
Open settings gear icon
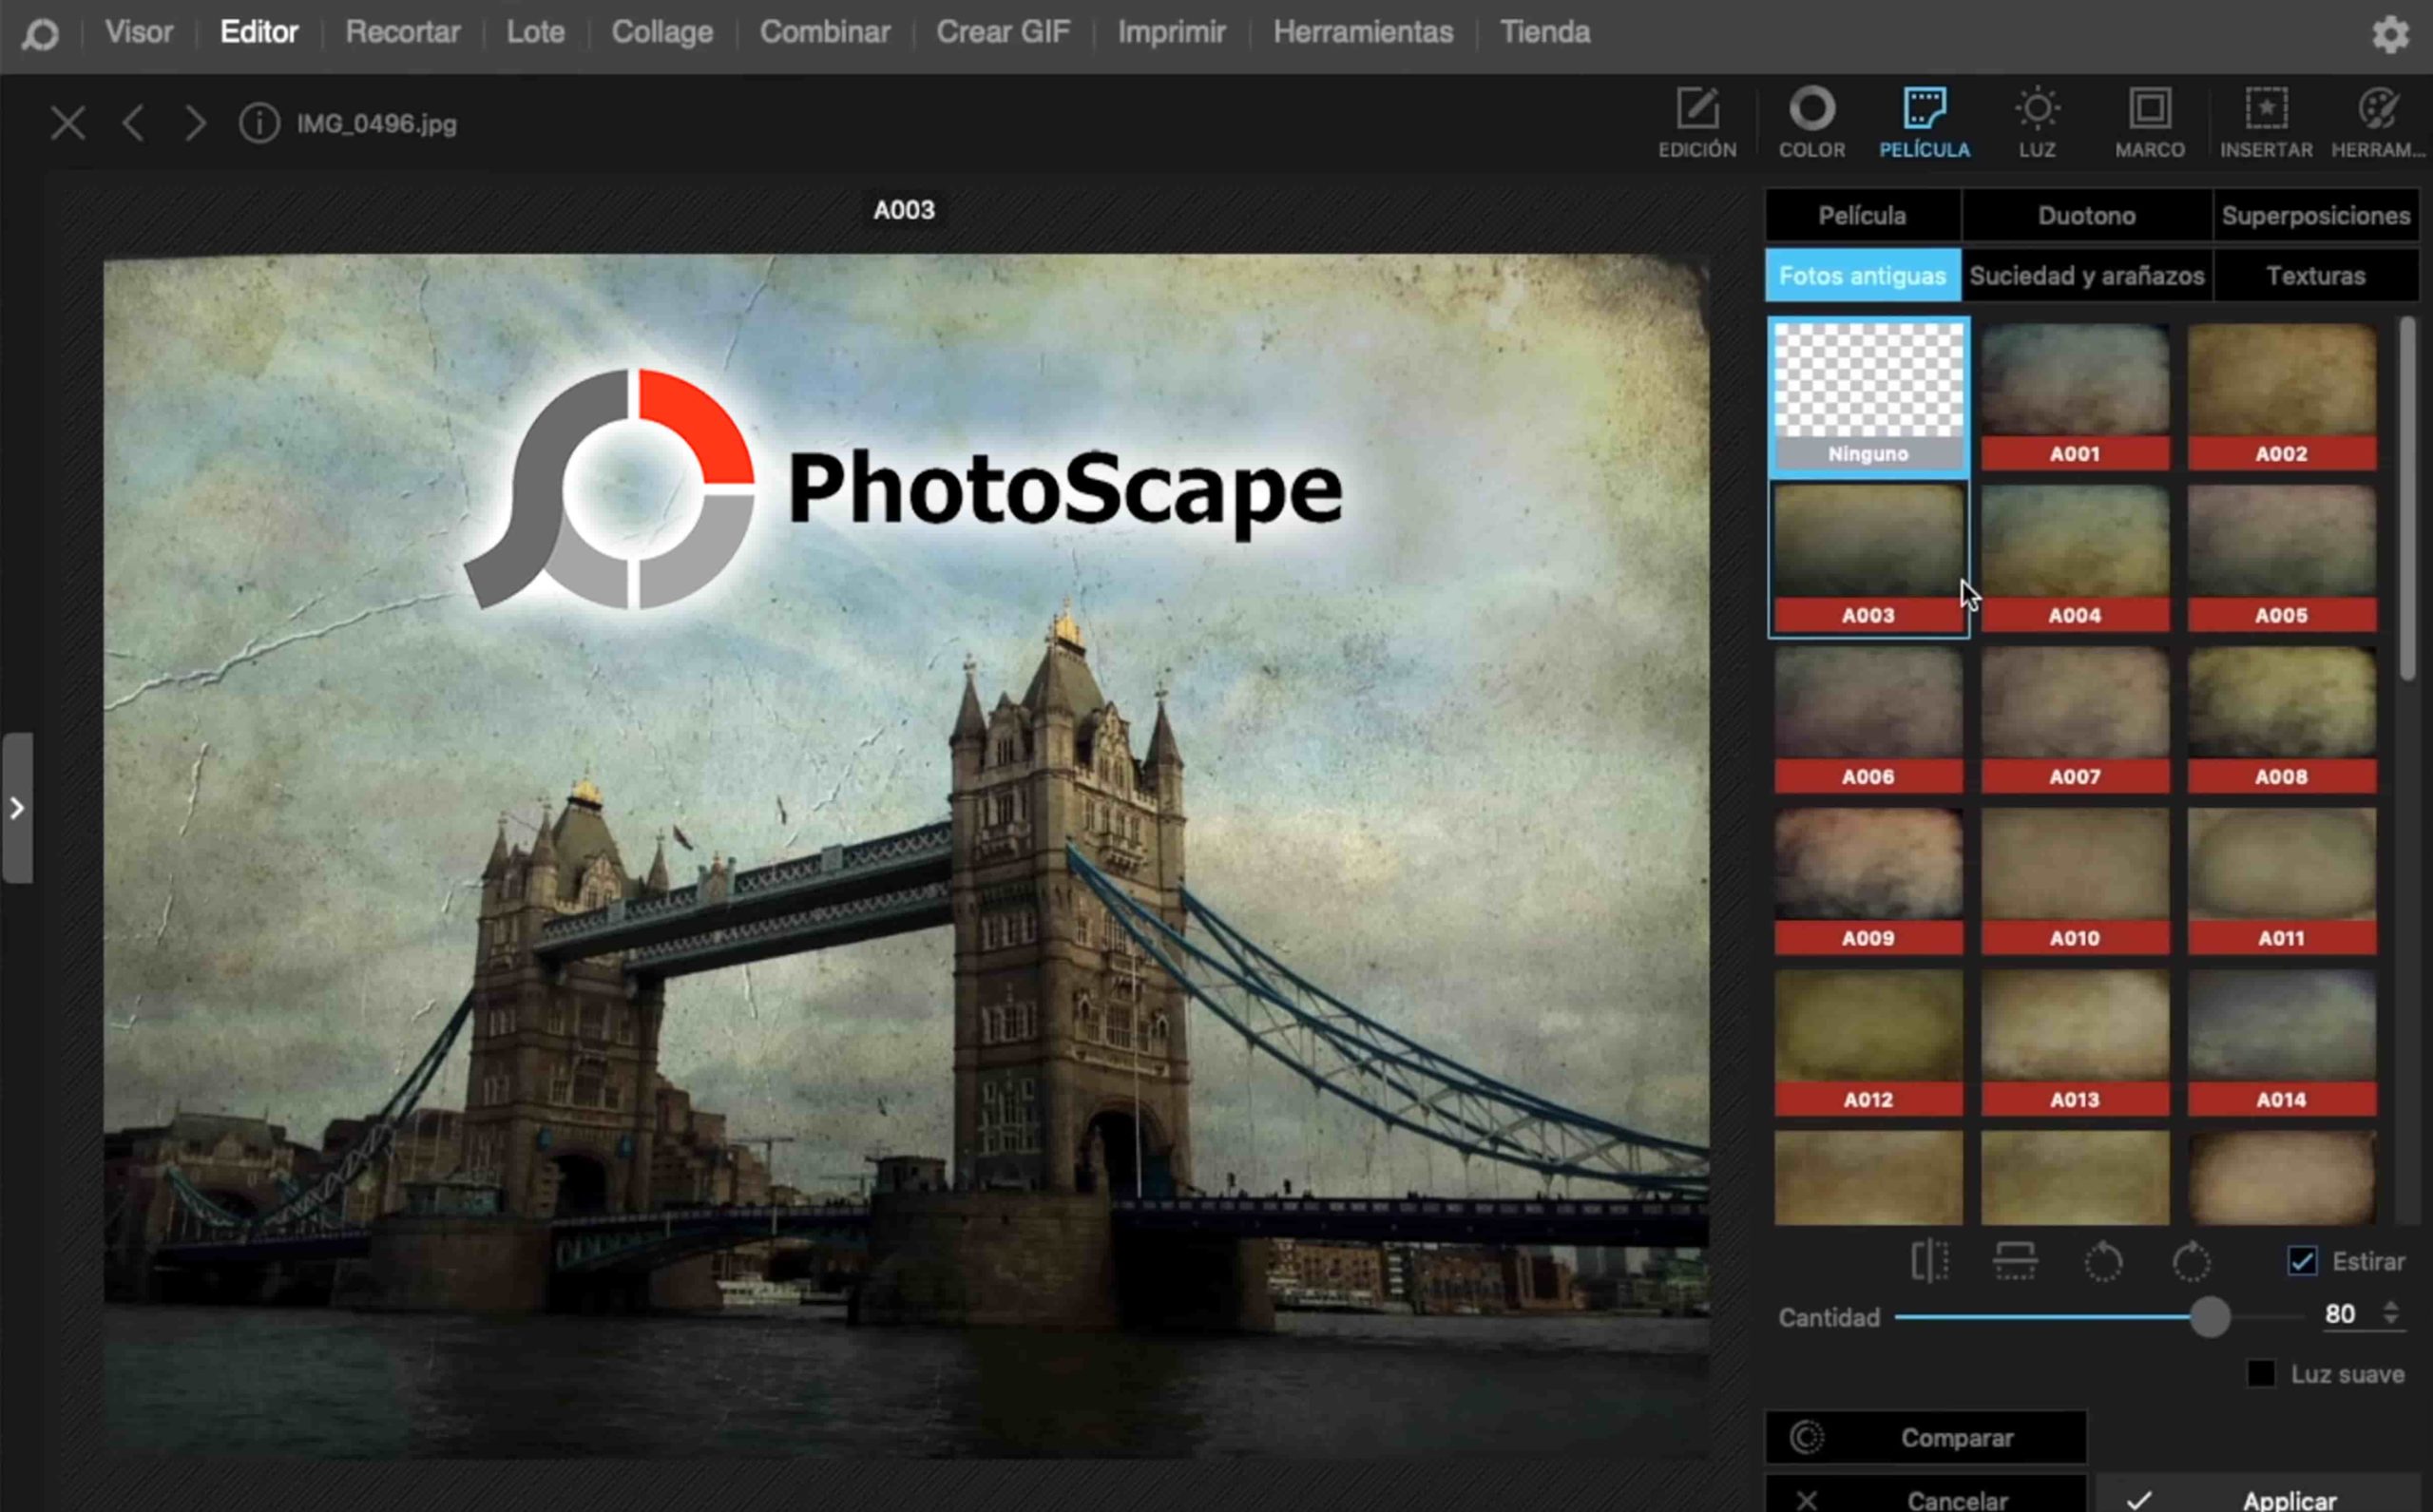(x=2390, y=34)
